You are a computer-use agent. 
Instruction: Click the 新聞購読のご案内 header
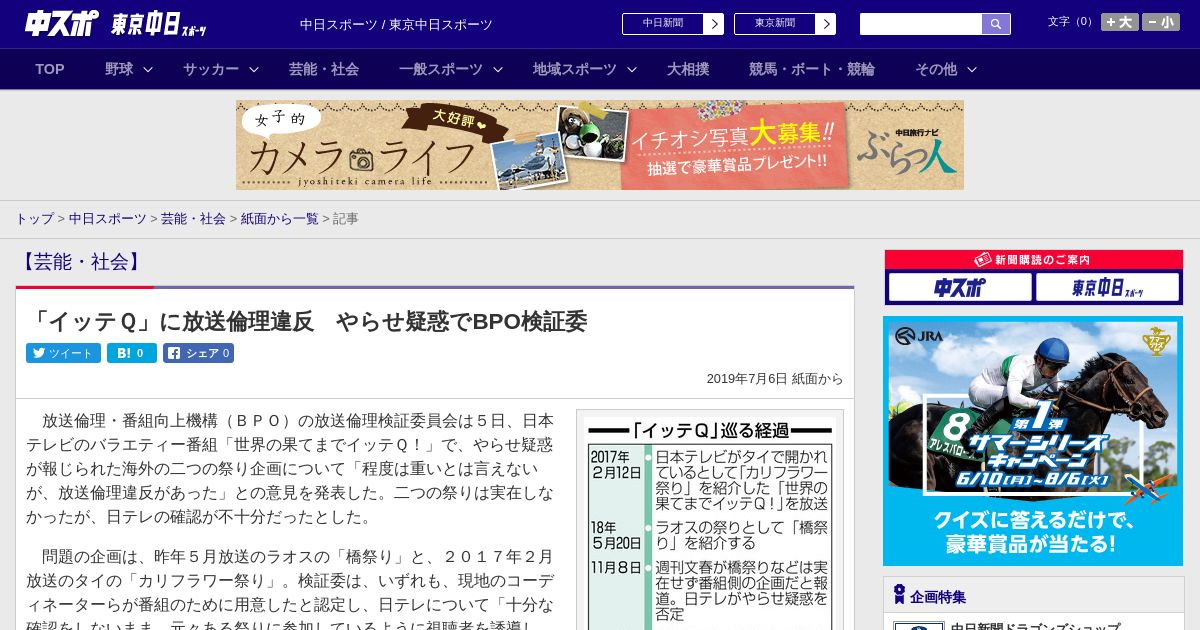(x=1034, y=259)
